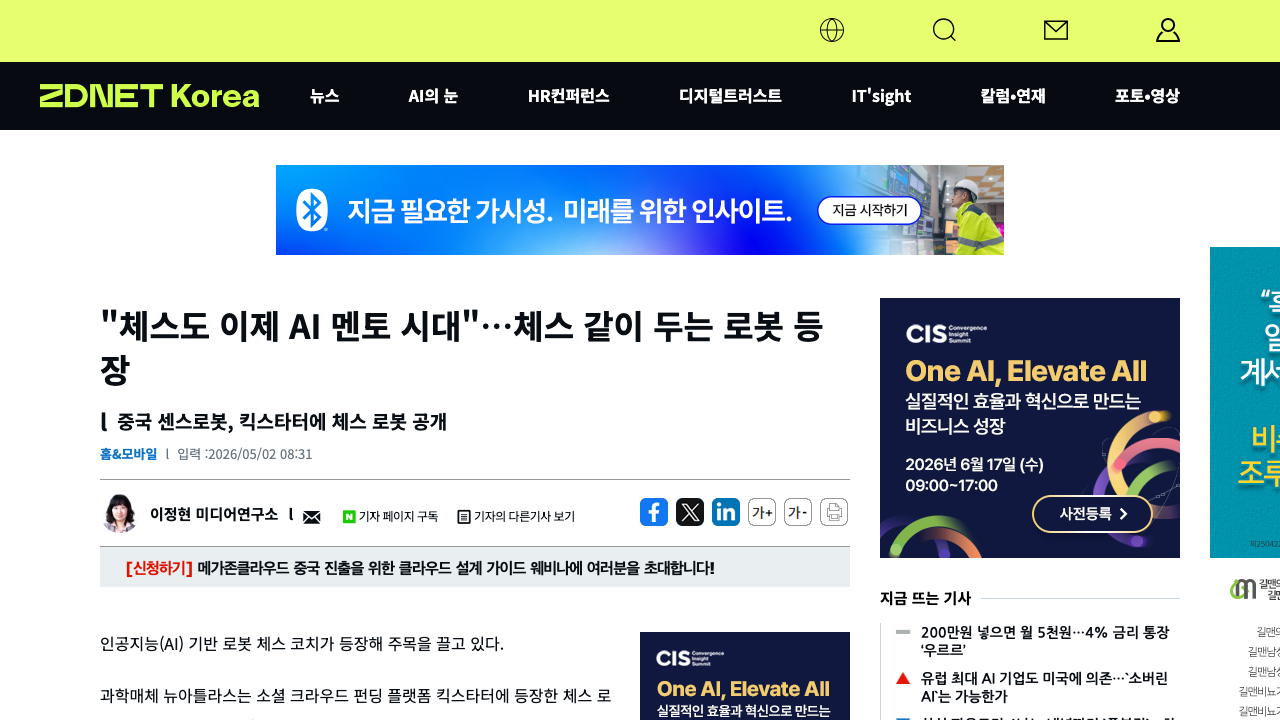Screen dimensions: 1280x720
Task: Open the language globe icon
Action: [832, 30]
